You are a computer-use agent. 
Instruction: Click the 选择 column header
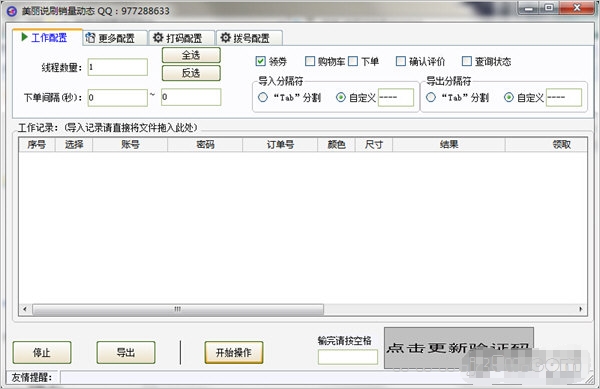coord(74,145)
